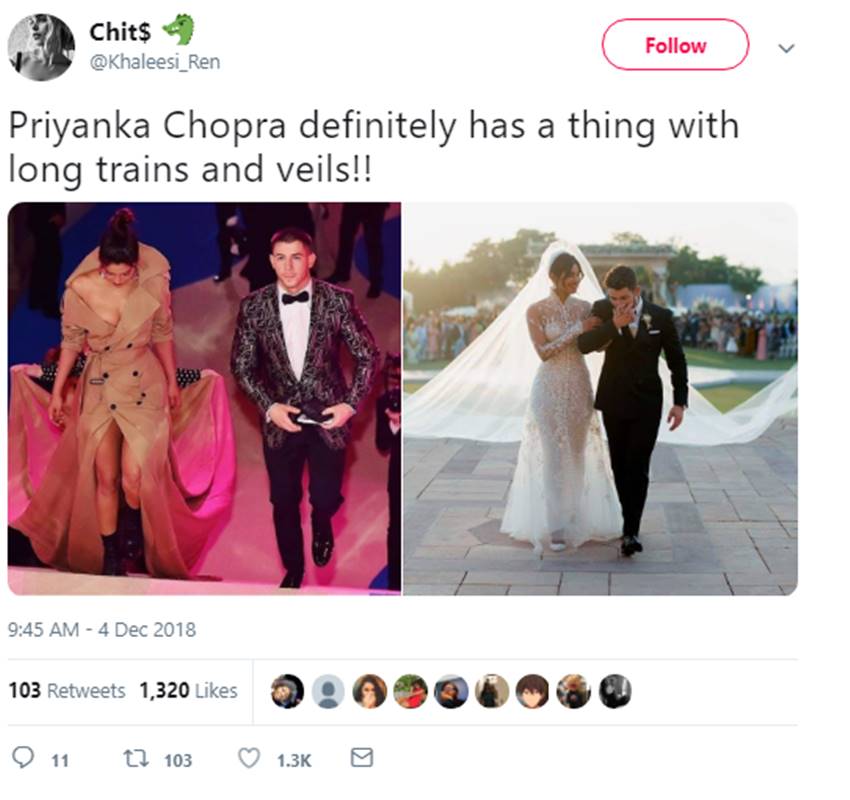Click the tweet text about trains and veils

tap(374, 147)
